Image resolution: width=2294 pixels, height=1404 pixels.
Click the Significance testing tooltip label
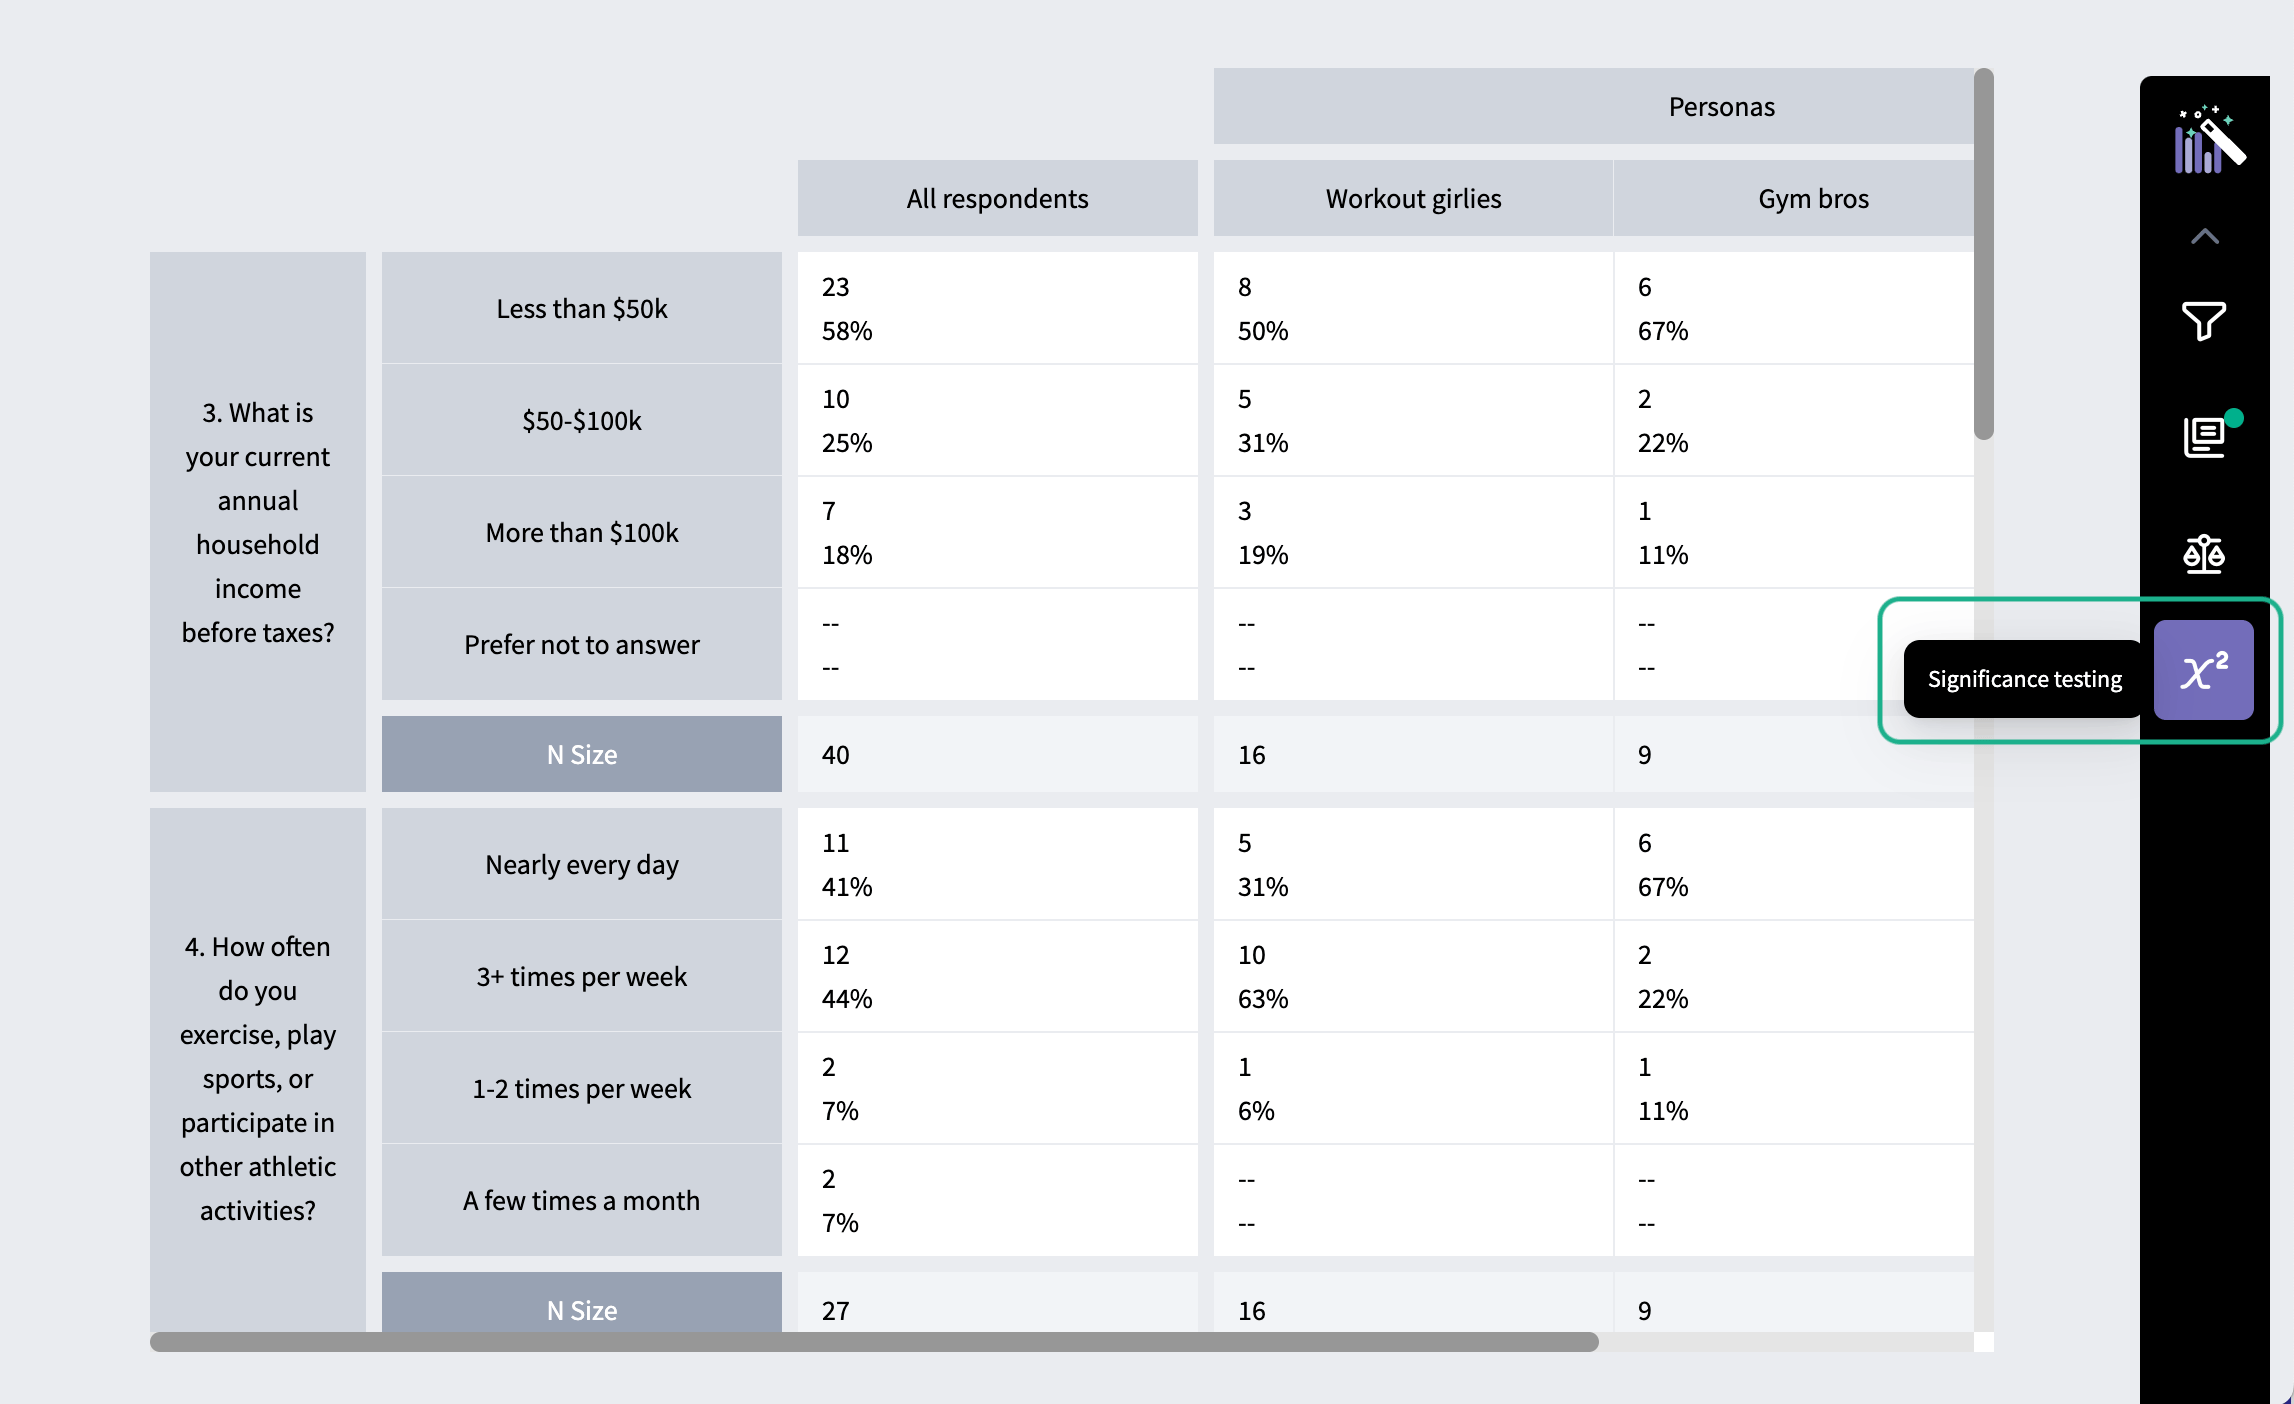2024,679
